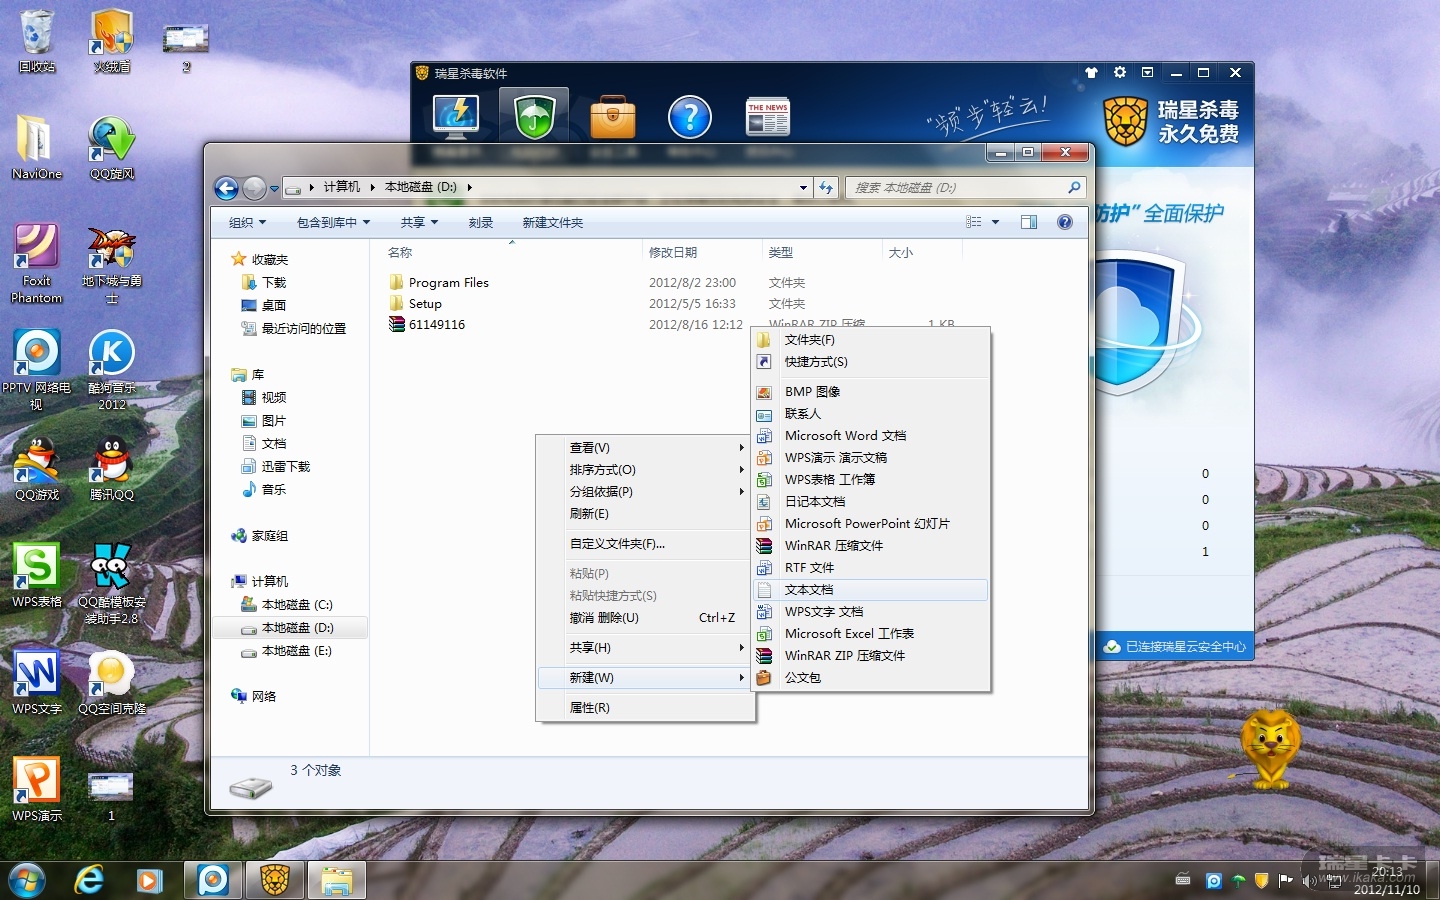1440x900 pixels.
Task: Select 刷新(E) in the context menu
Action: pyautogui.click(x=589, y=514)
